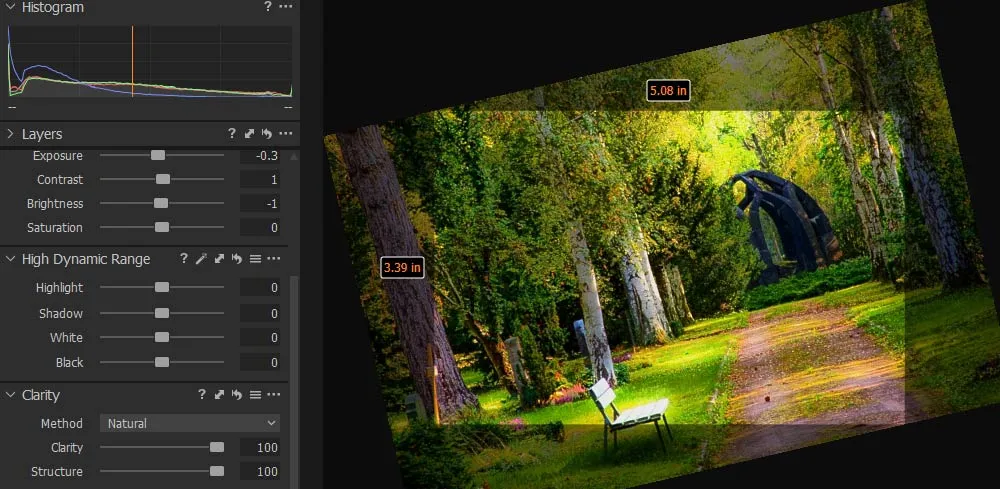
Task: Click the Exposure label
Action: pyautogui.click(x=57, y=156)
